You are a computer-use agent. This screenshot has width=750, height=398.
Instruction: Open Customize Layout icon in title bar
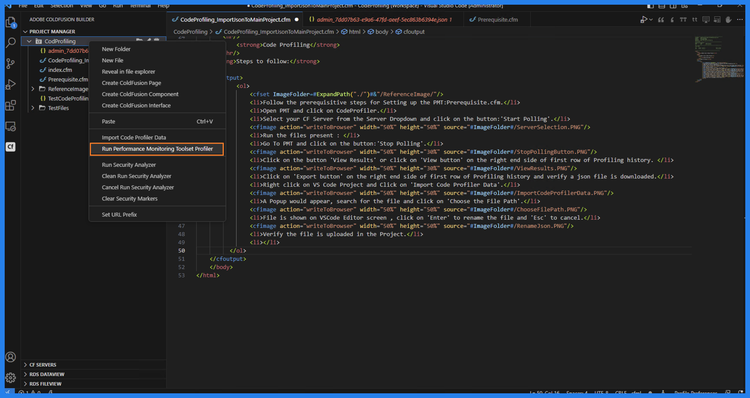(x=685, y=6)
